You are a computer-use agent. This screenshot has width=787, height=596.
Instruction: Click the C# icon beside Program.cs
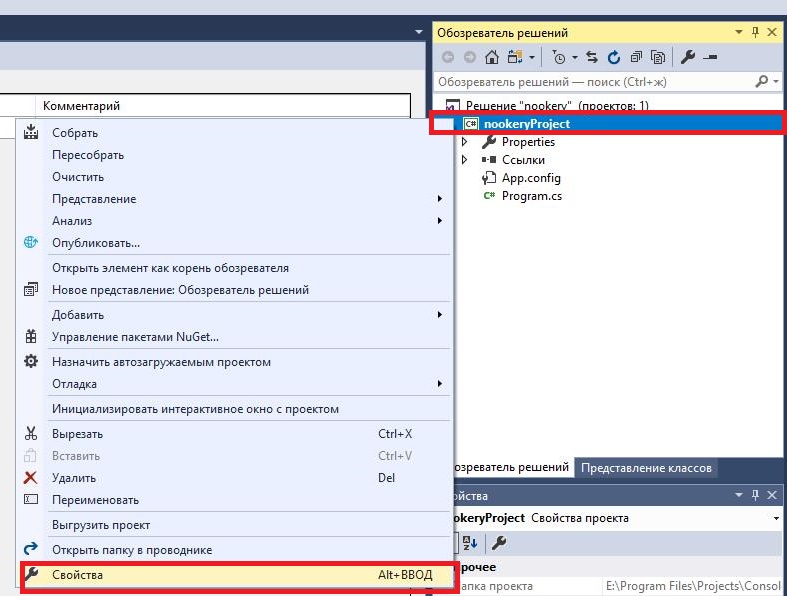pyautogui.click(x=489, y=196)
